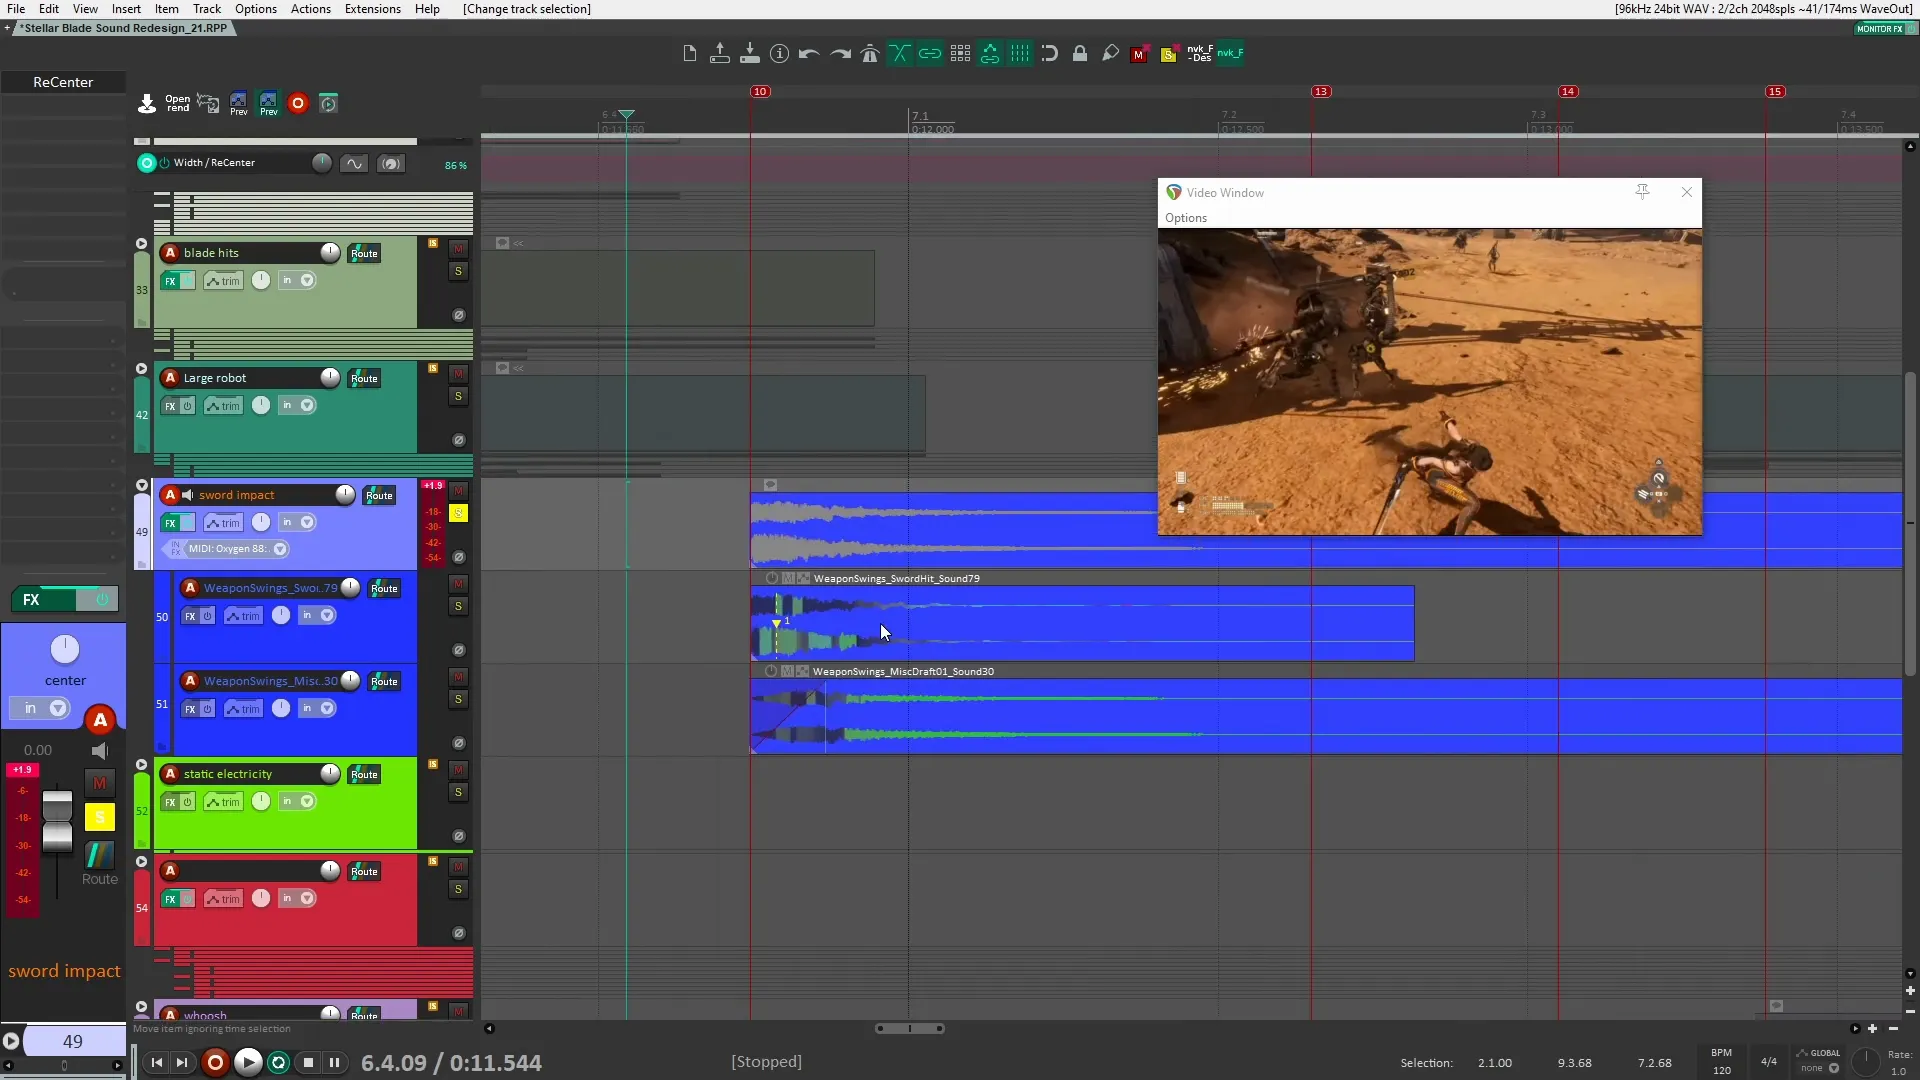Open the Extensions menu
This screenshot has height=1080, width=1920.
click(372, 9)
